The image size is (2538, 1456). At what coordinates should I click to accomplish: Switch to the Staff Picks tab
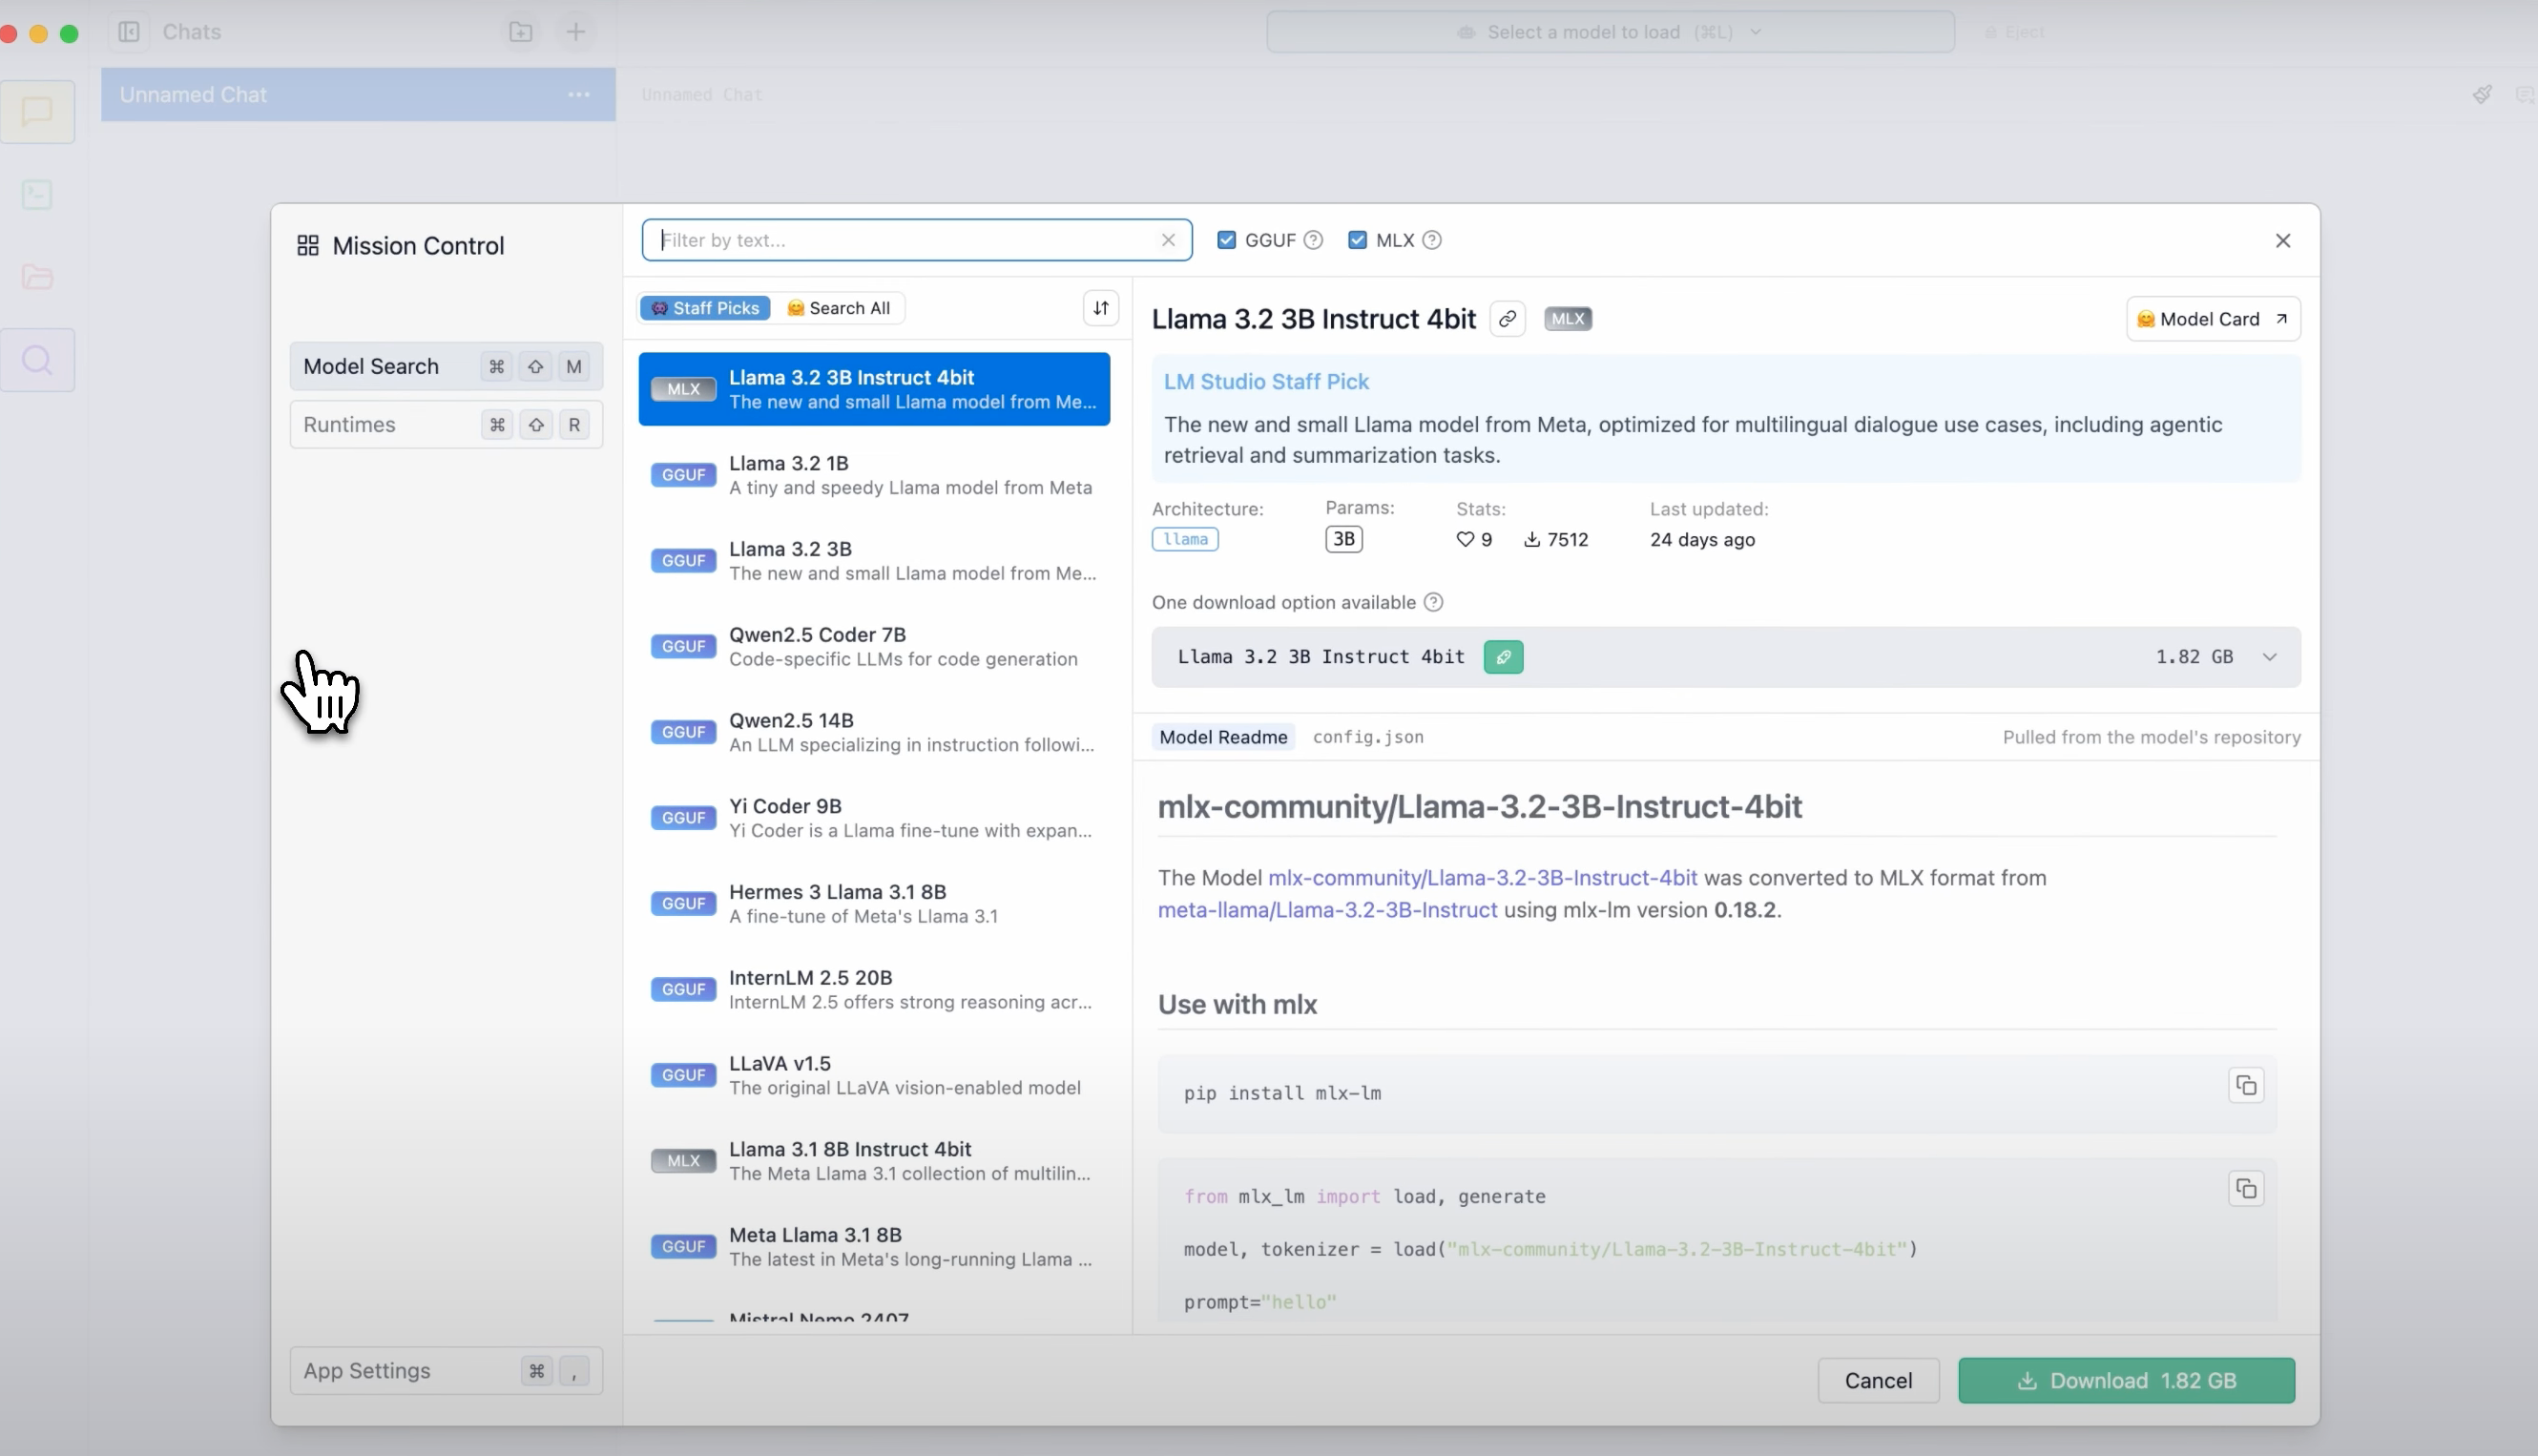tap(706, 308)
